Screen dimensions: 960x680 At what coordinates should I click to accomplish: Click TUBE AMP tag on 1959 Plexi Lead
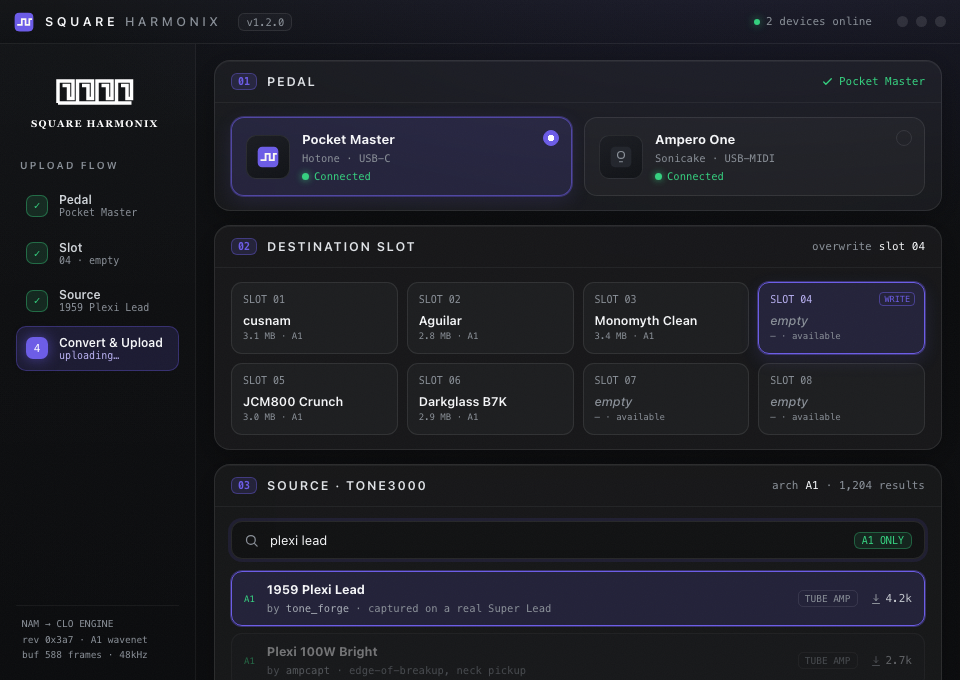[x=828, y=599]
